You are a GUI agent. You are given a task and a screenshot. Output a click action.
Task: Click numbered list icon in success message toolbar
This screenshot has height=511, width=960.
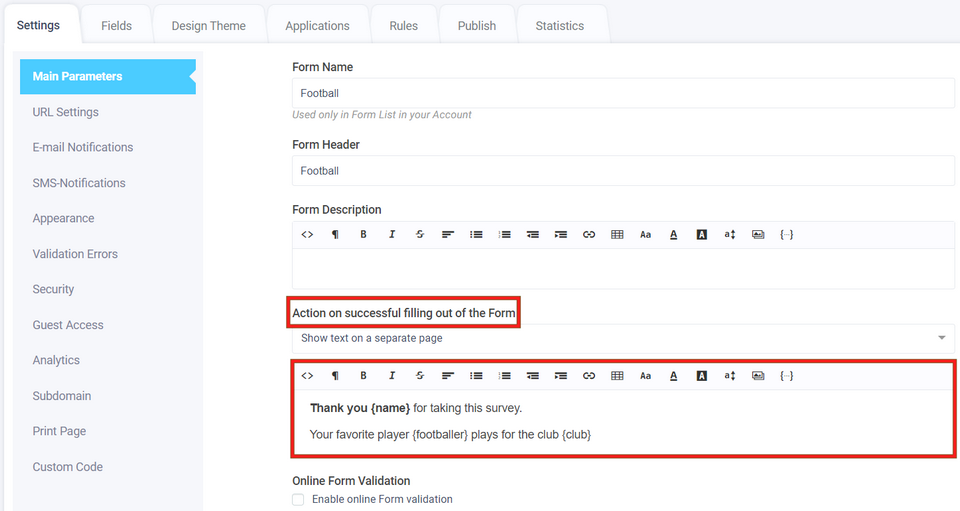[x=505, y=376]
